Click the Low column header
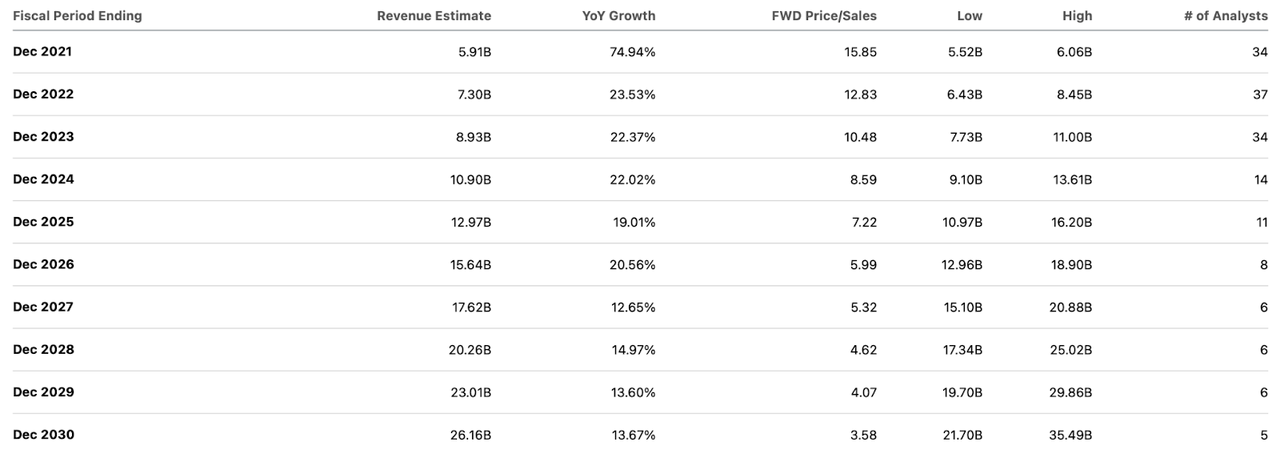 point(970,16)
